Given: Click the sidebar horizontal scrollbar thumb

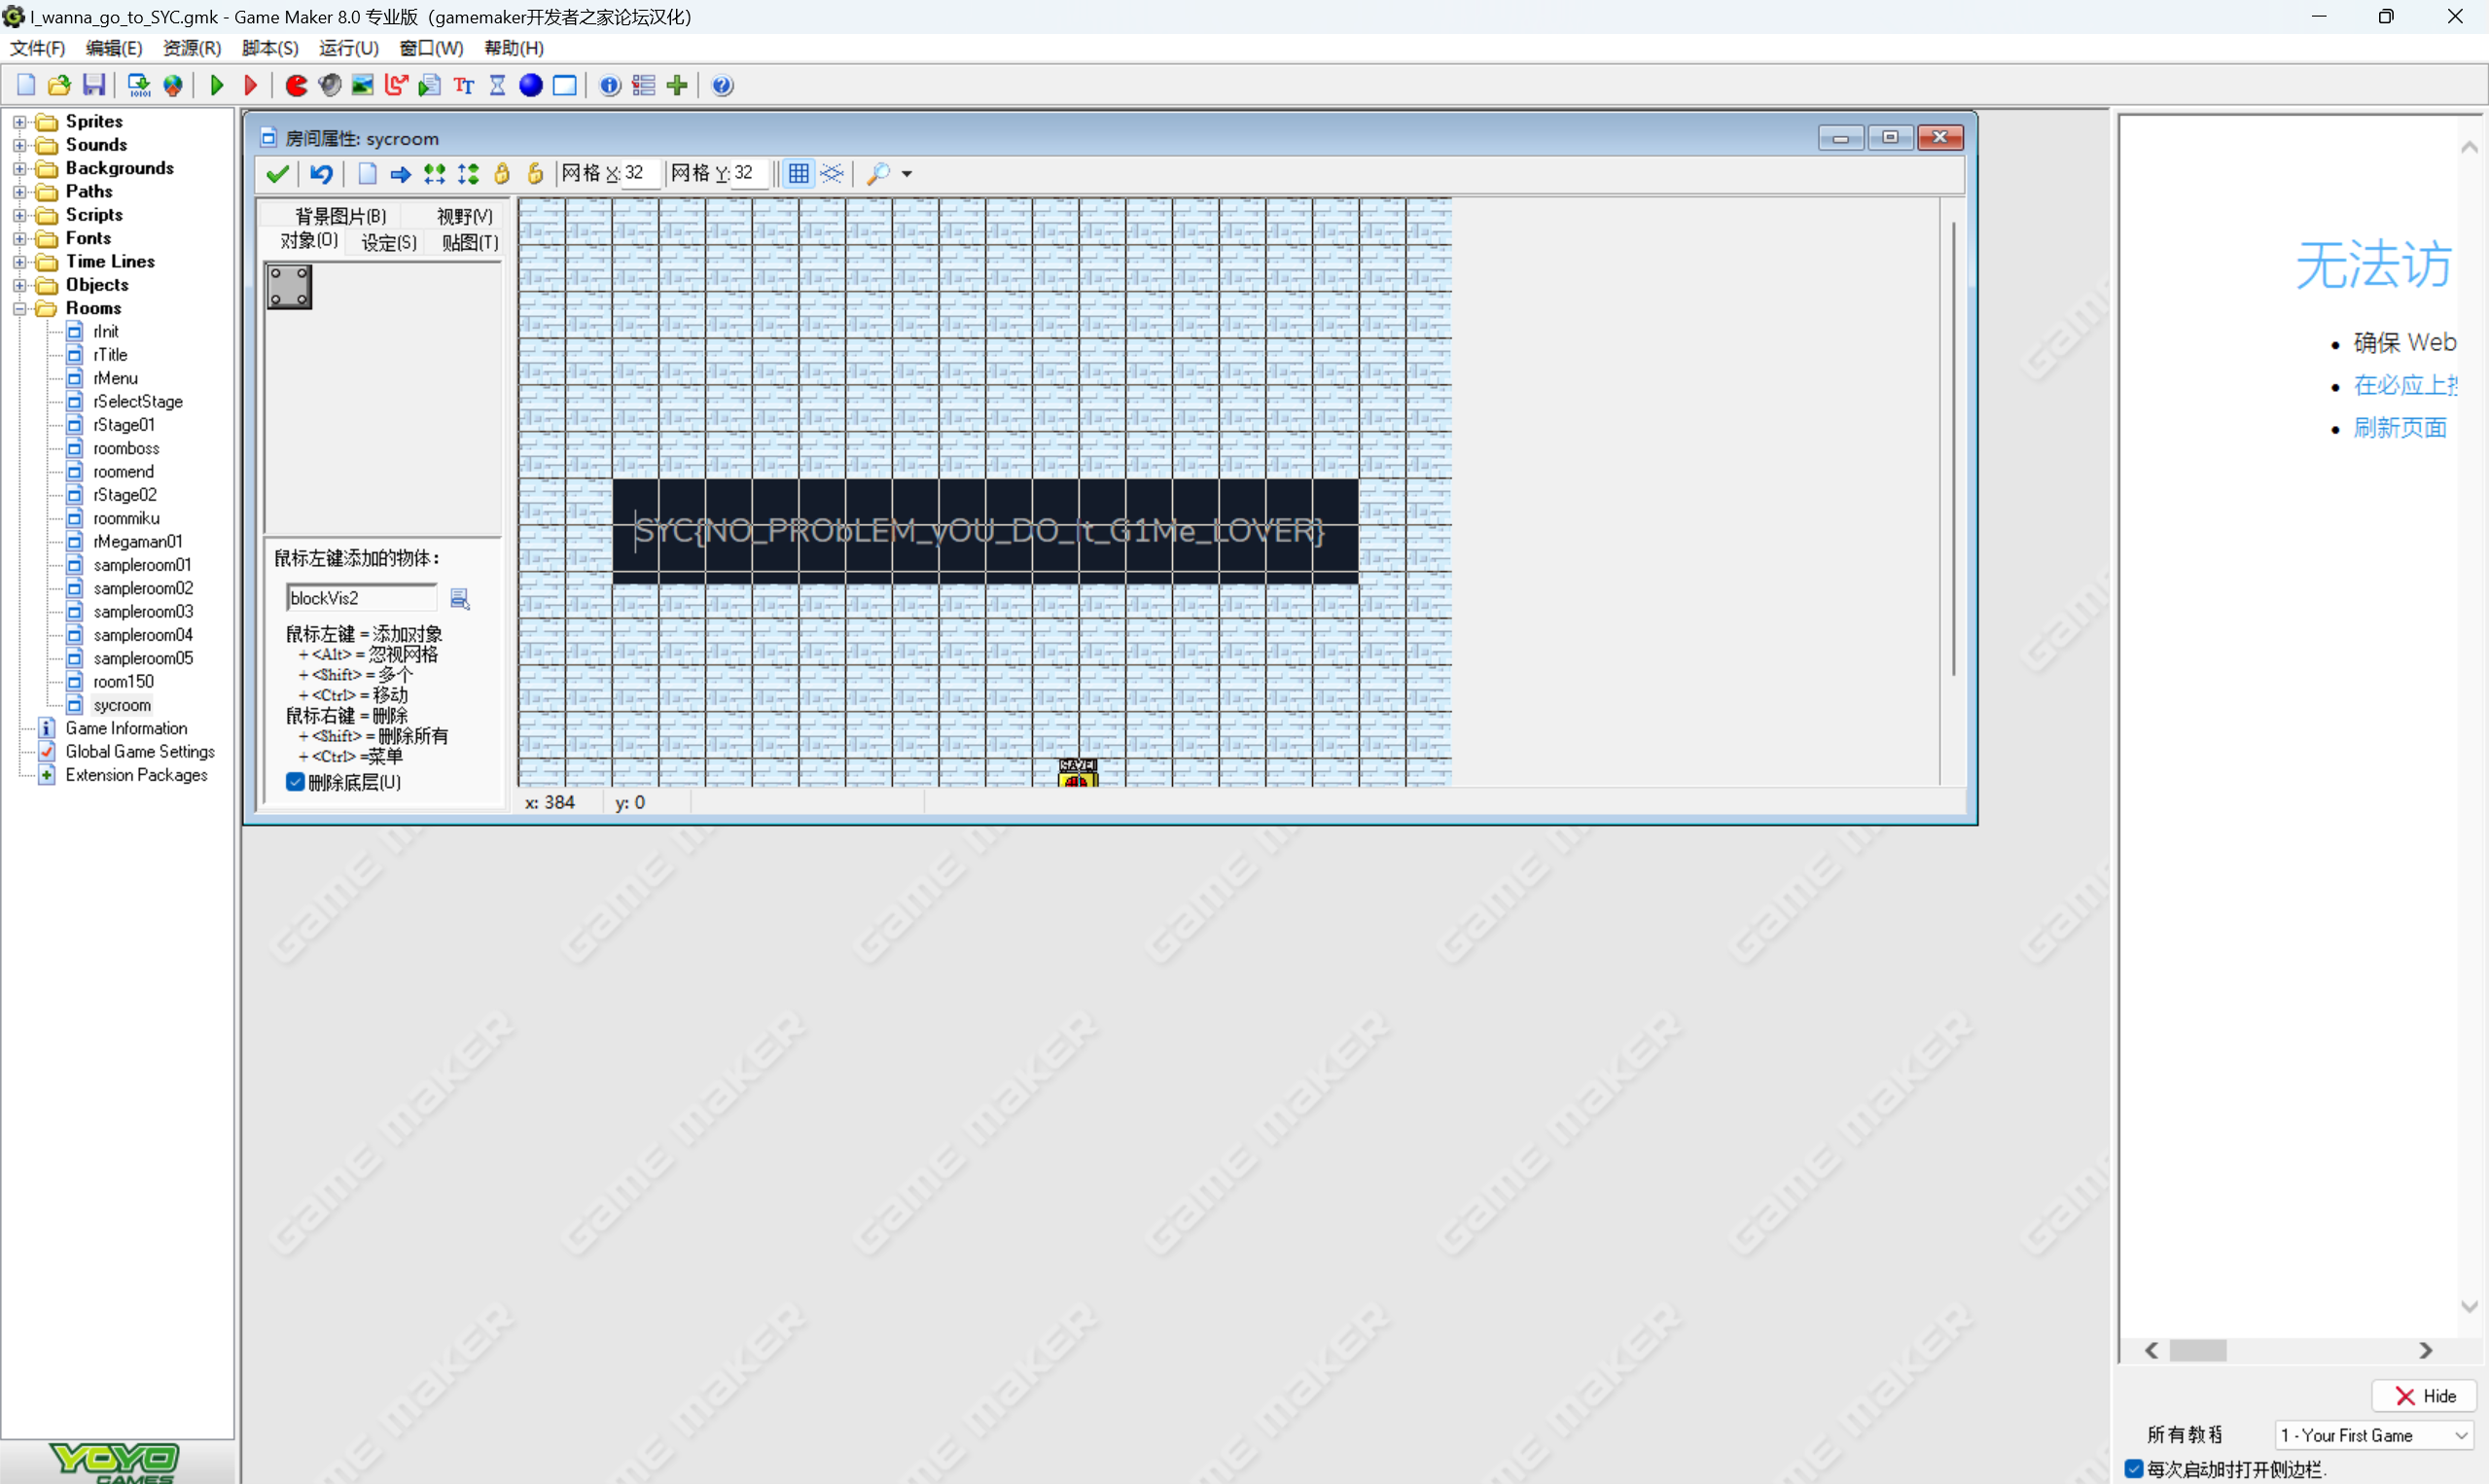Looking at the screenshot, I should point(2198,1350).
